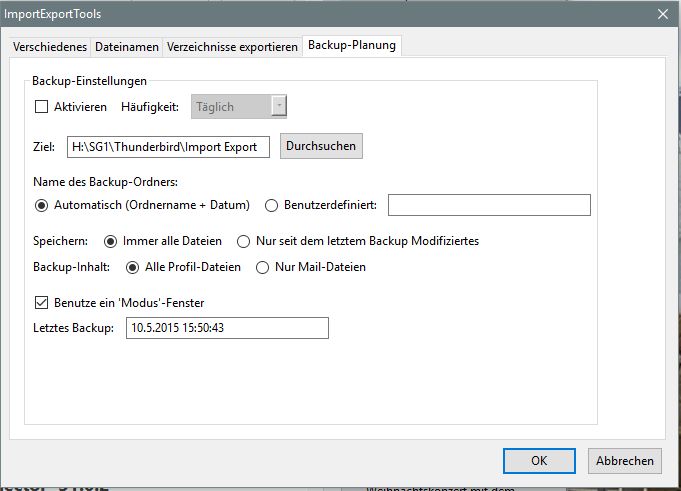Viewport: 681px width, 491px height.
Task: Close the ImportExportTools dialog
Action: point(663,14)
